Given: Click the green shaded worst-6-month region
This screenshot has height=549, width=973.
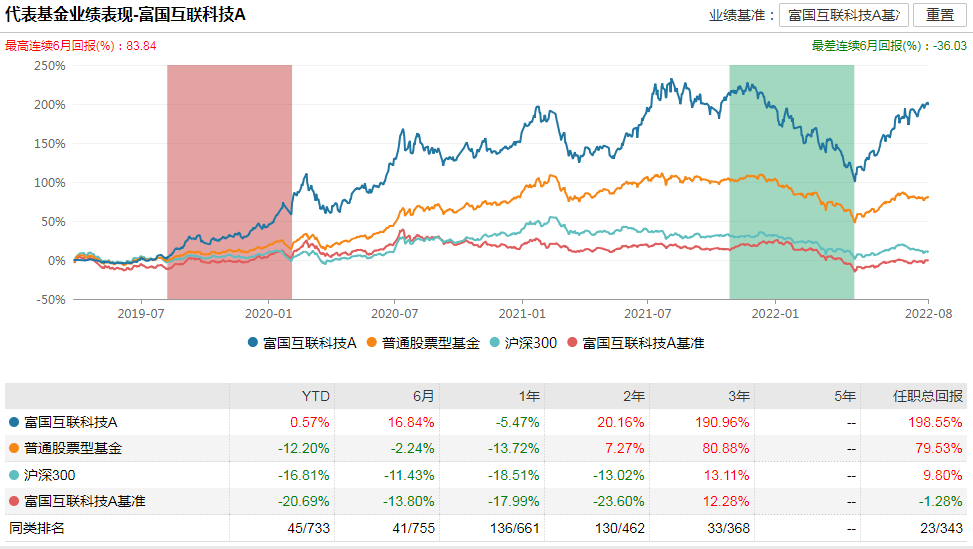Looking at the screenshot, I should click(791, 180).
